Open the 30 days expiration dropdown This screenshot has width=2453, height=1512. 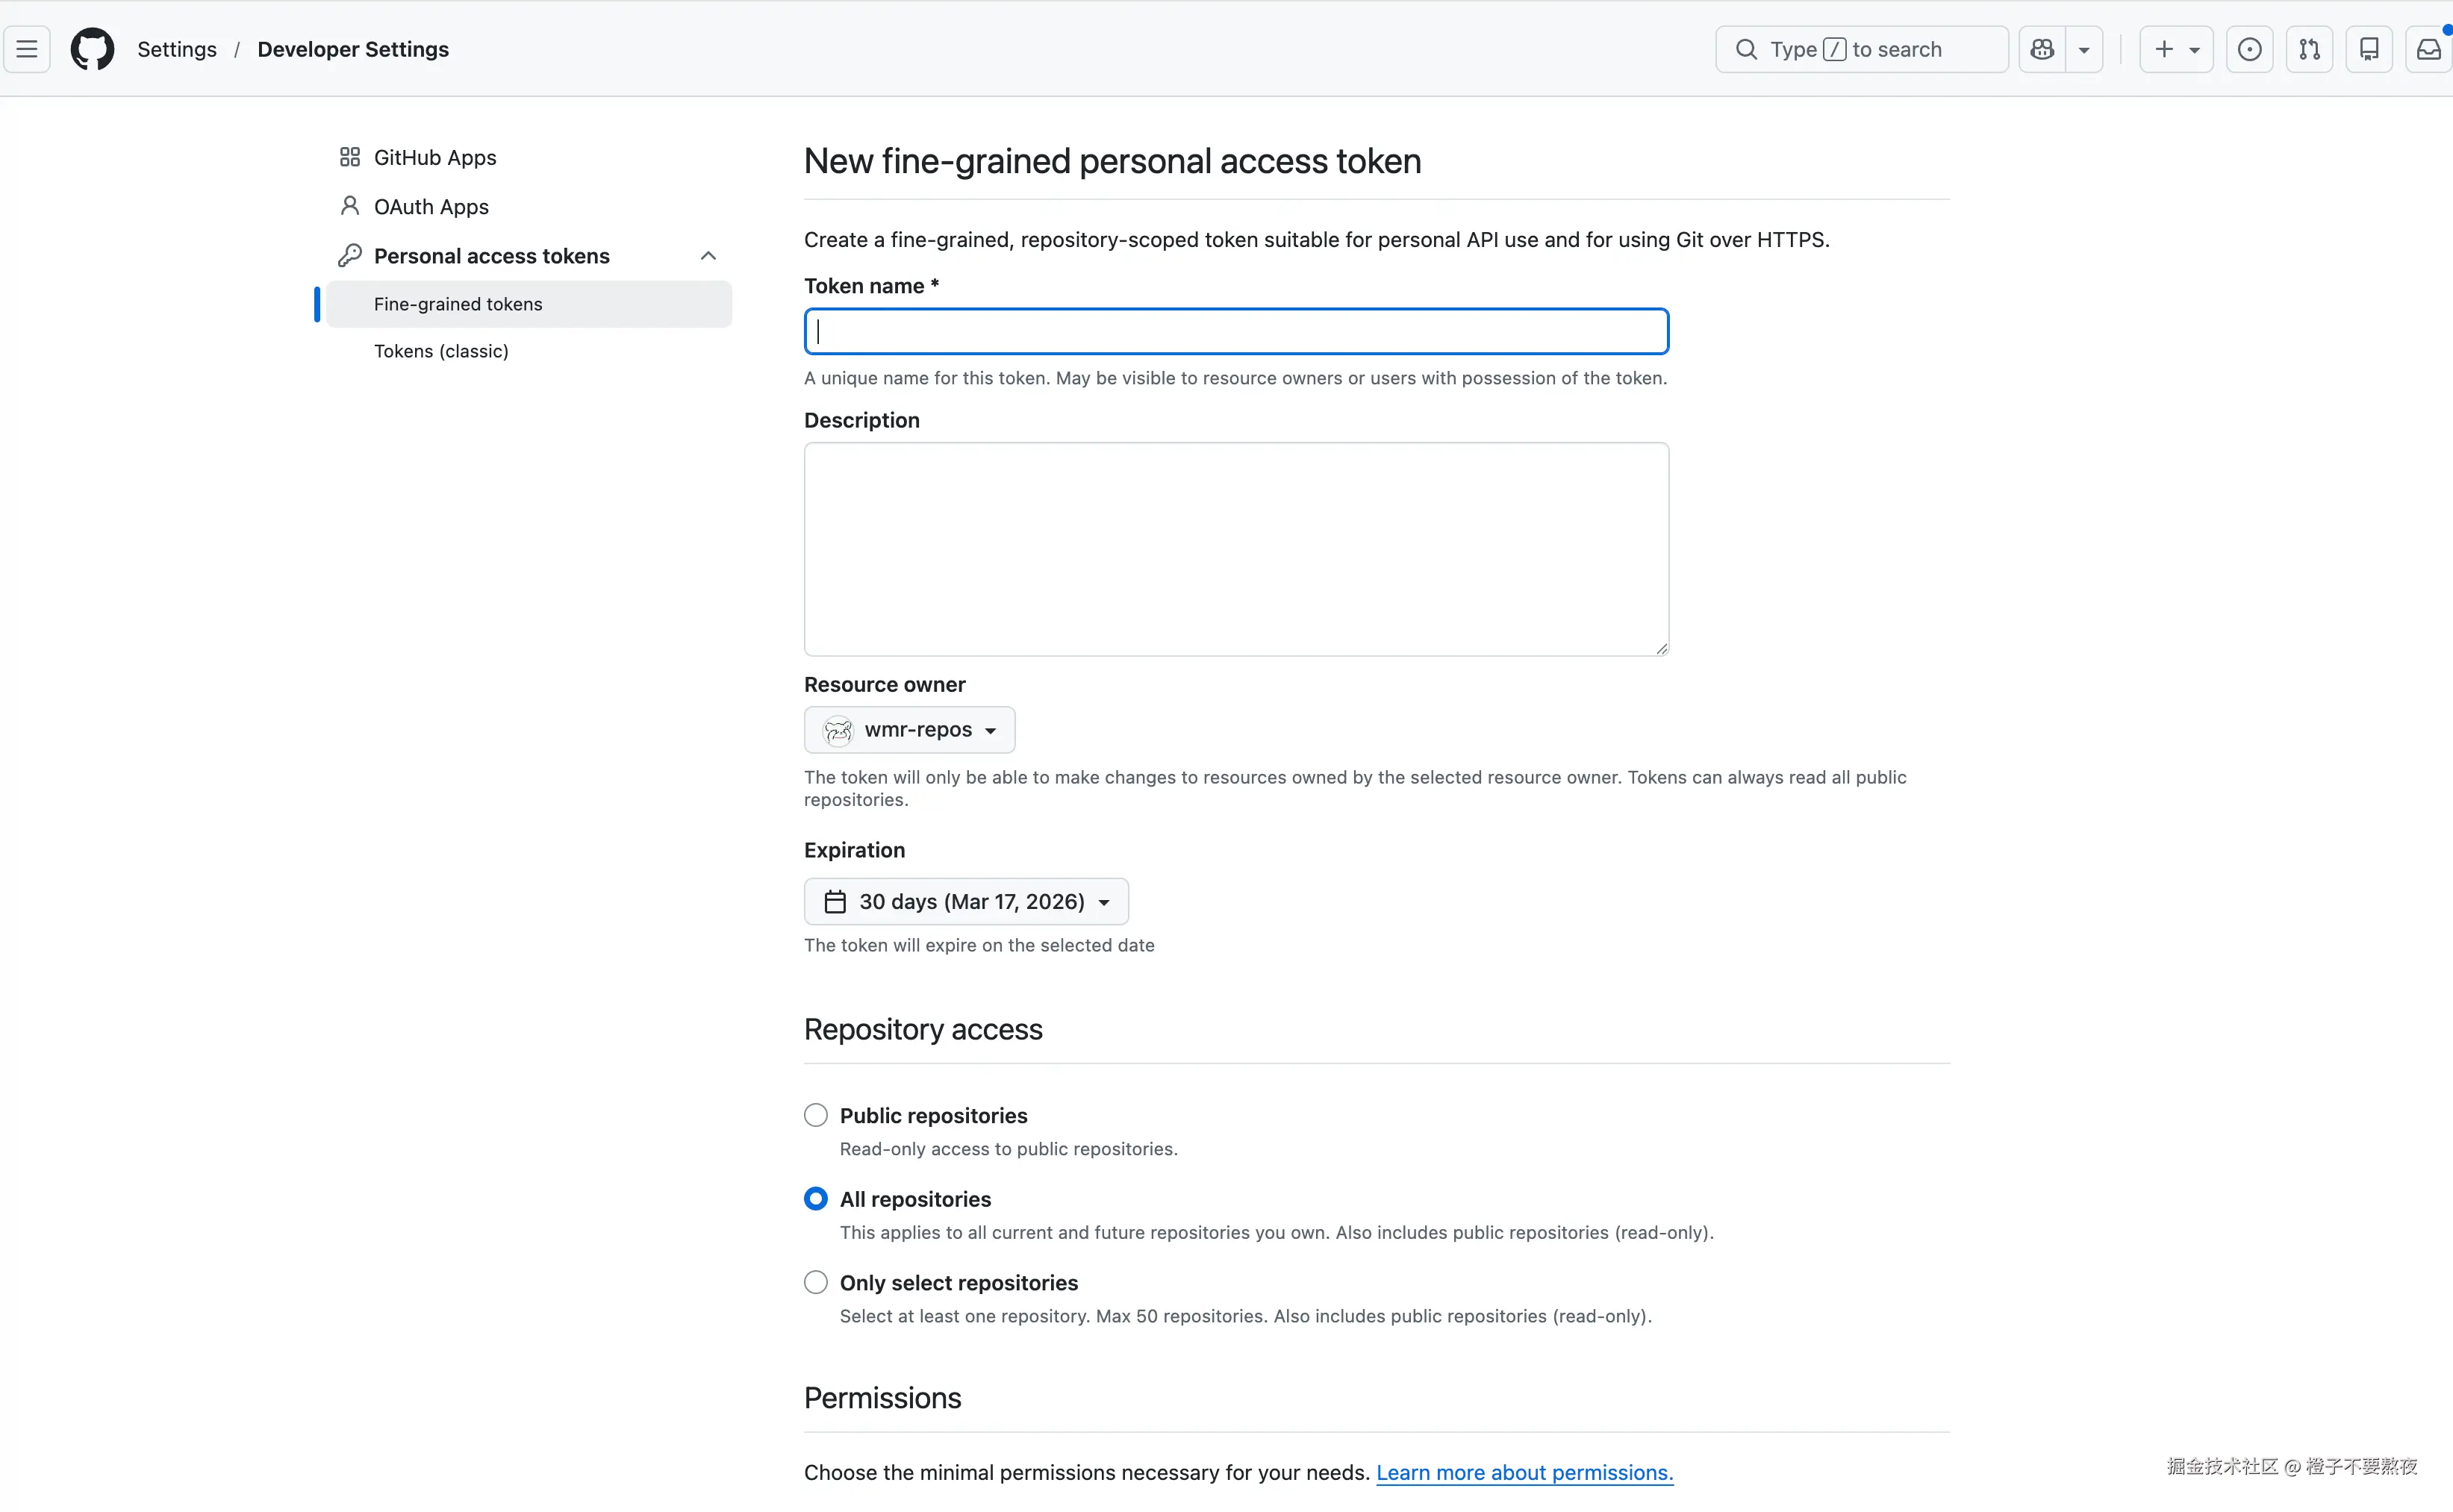click(x=966, y=901)
